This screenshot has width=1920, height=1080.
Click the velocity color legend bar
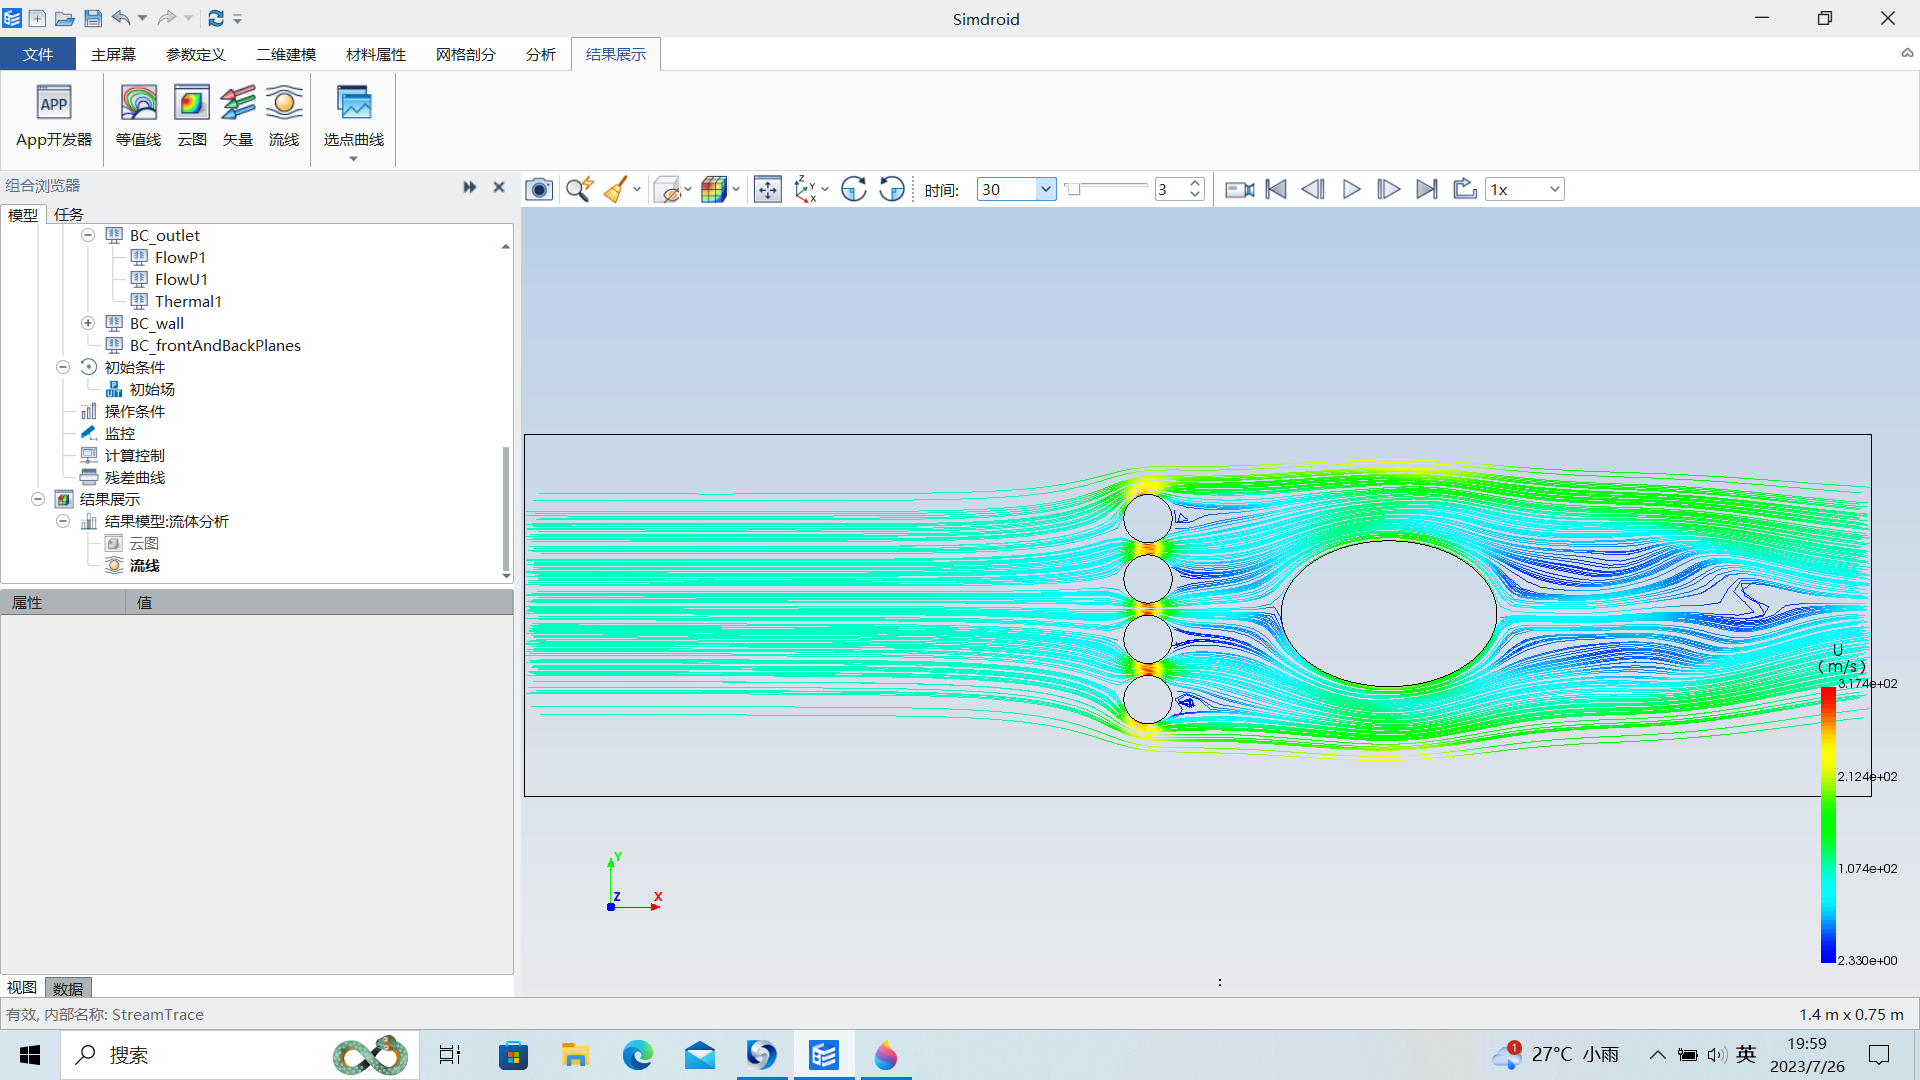(x=1828, y=824)
